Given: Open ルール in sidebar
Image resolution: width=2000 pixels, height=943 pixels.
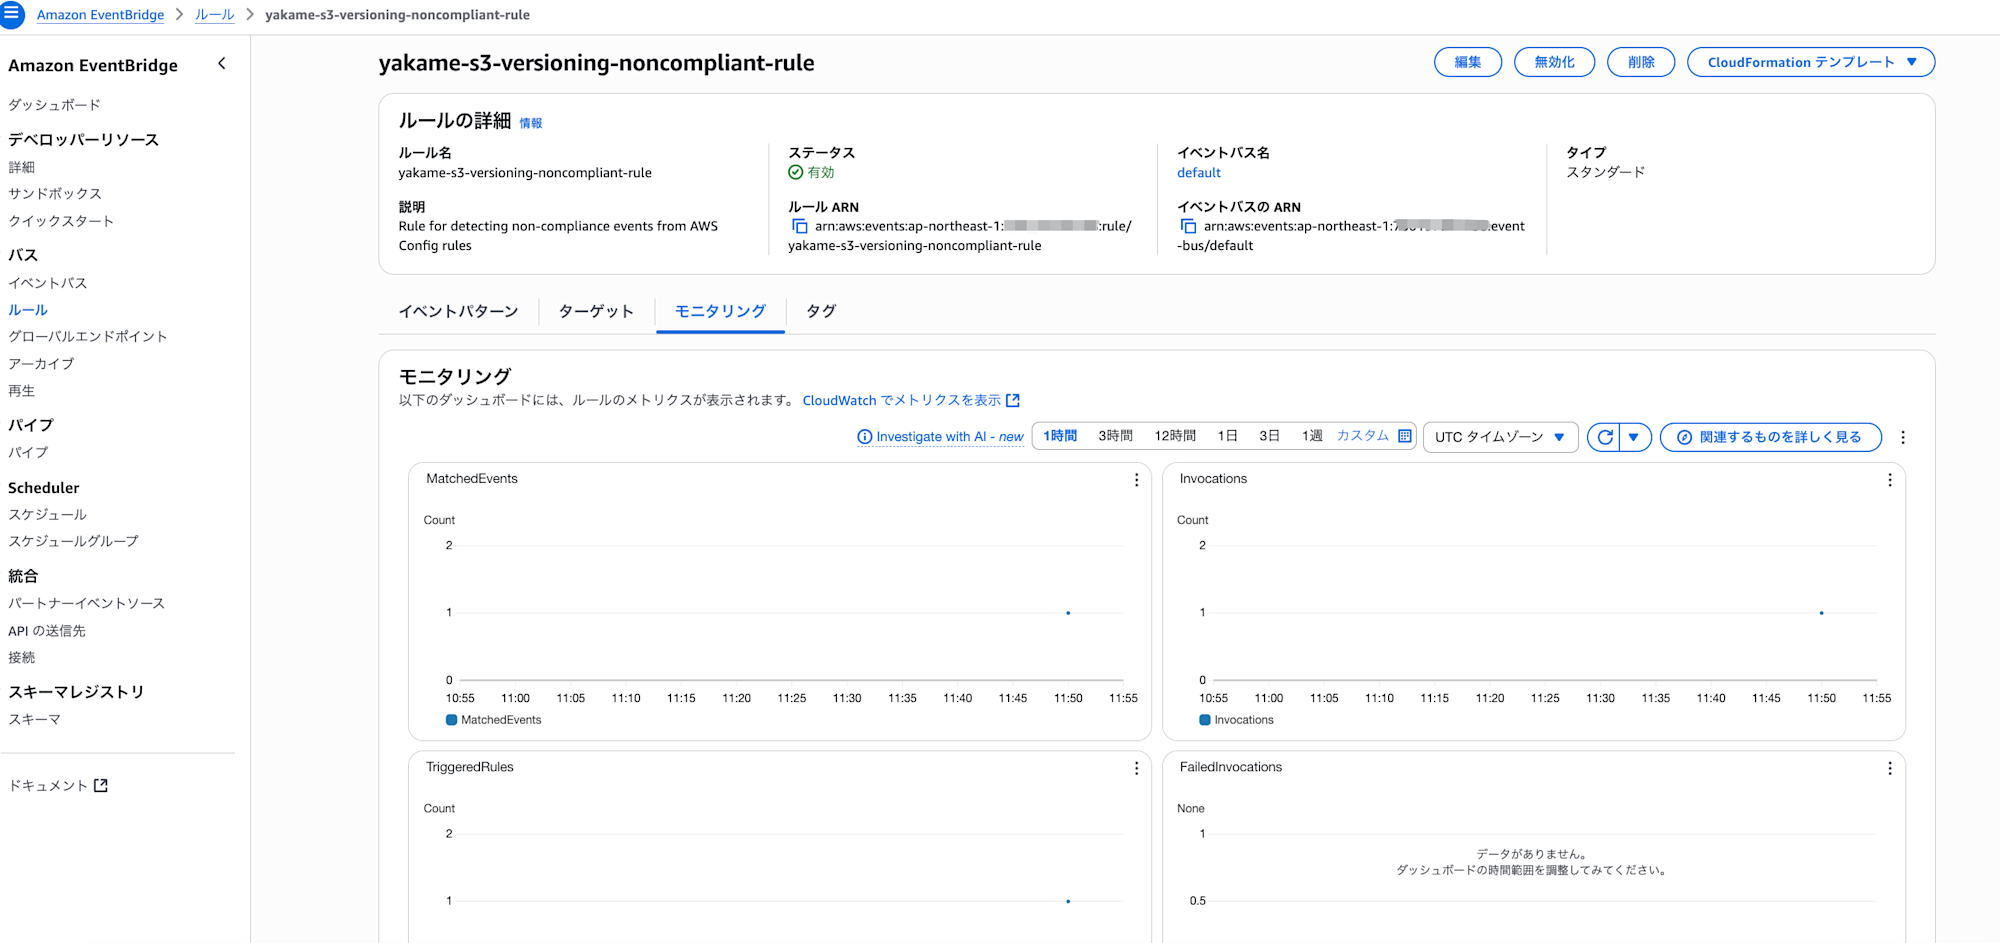Looking at the screenshot, I should tap(28, 310).
